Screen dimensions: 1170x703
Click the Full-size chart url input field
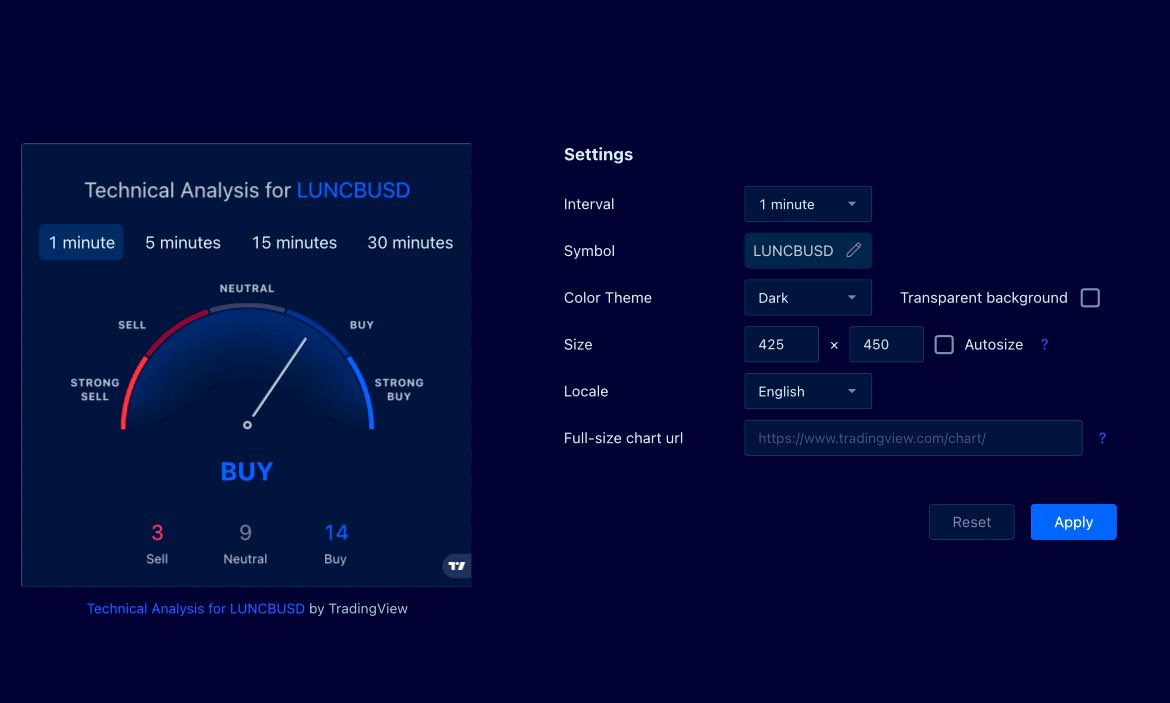(x=913, y=438)
